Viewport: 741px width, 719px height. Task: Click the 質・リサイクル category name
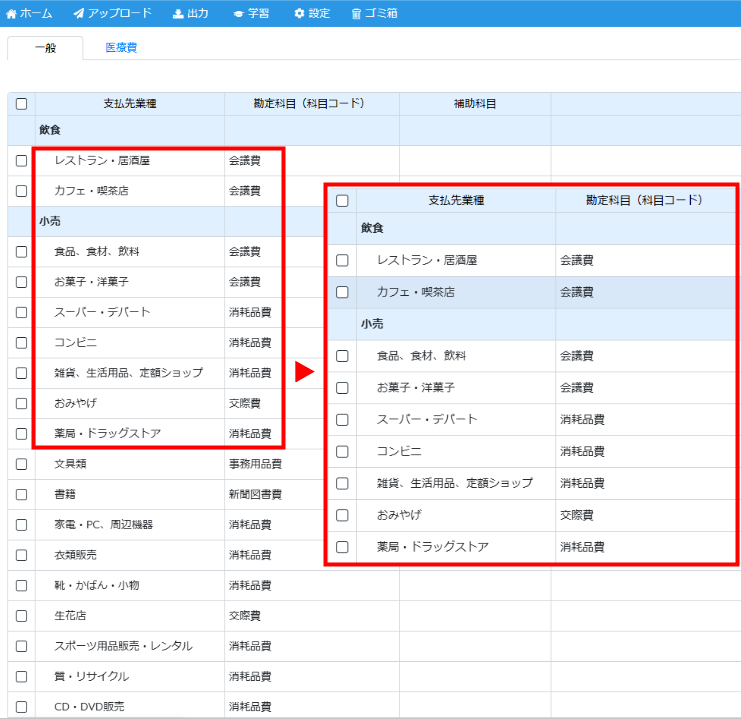[x=92, y=676]
